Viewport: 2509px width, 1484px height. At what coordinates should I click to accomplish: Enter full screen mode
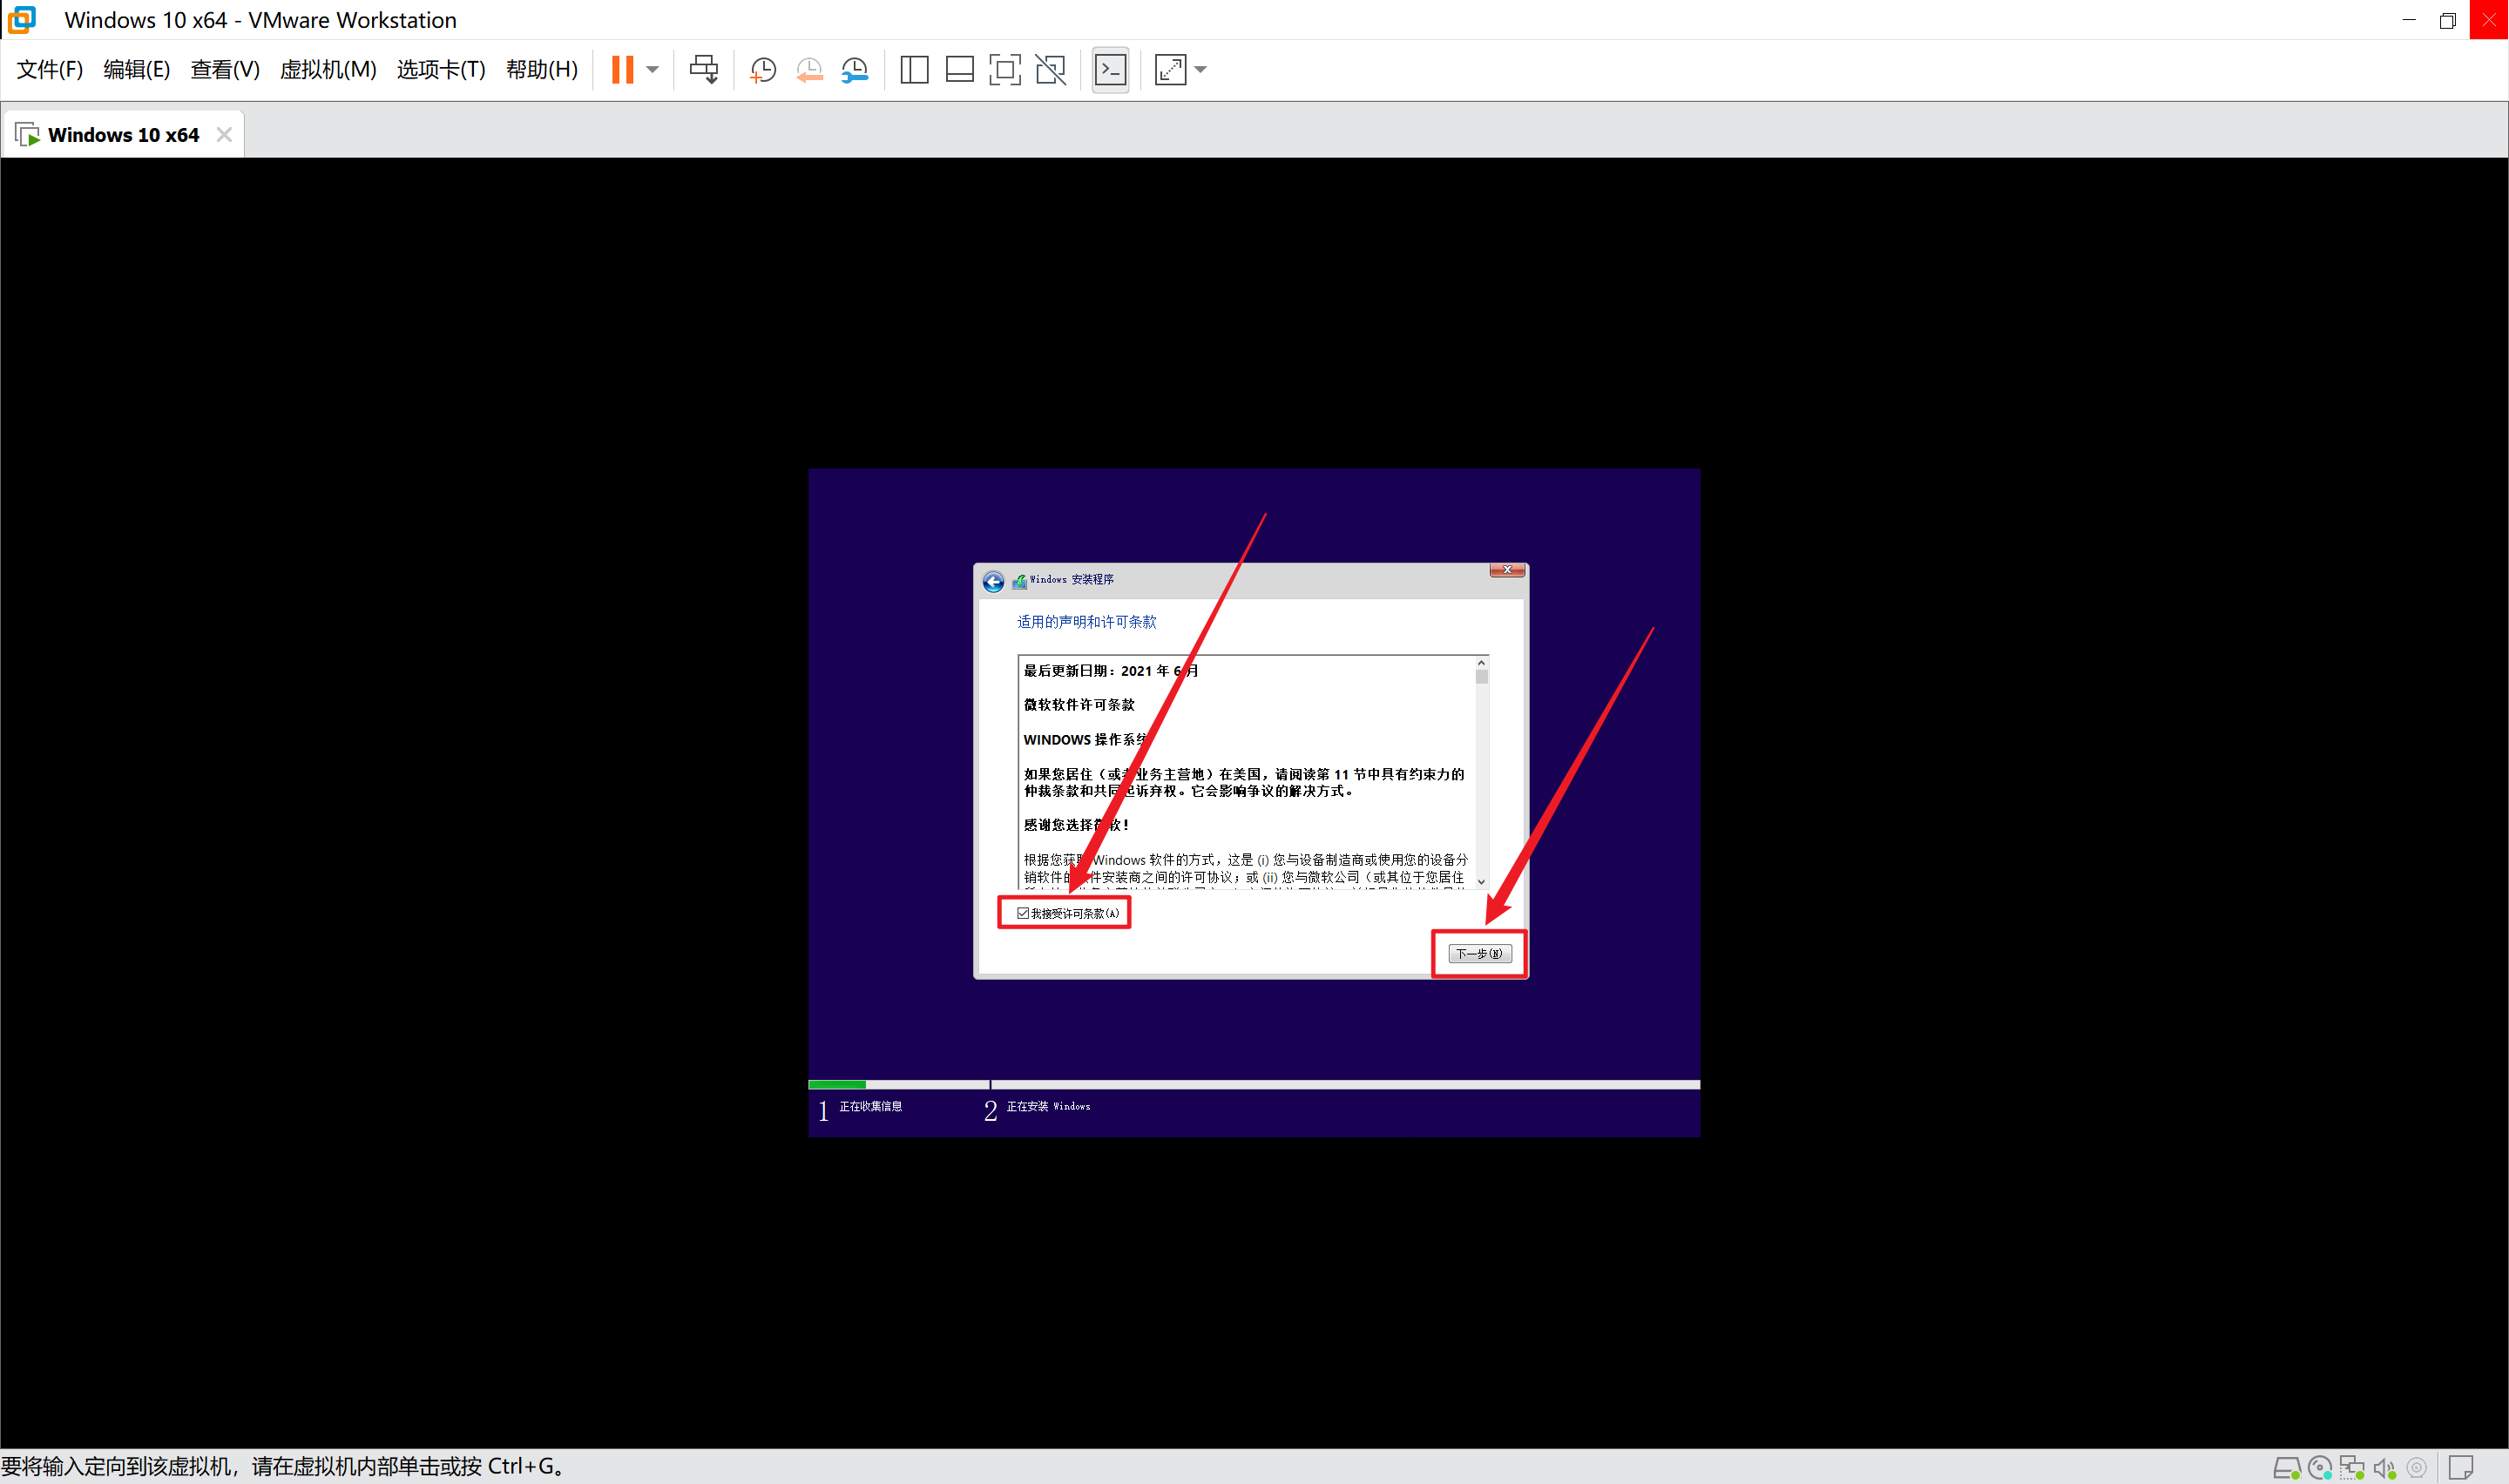coord(1004,70)
